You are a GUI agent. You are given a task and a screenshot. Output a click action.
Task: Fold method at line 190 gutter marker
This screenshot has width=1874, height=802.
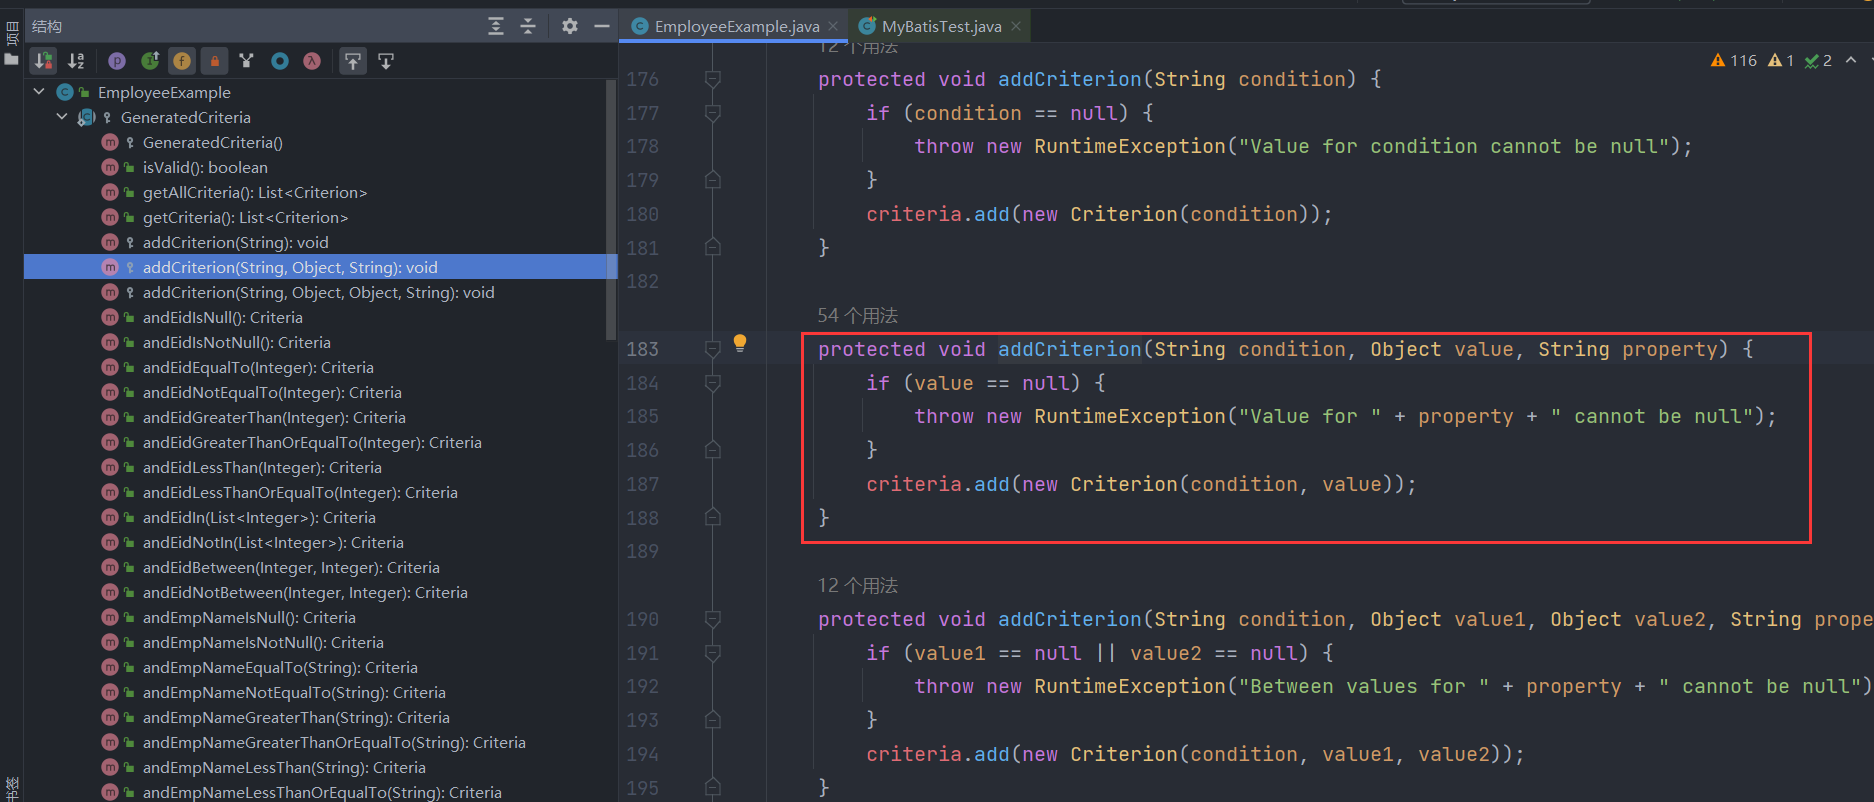coord(713,619)
